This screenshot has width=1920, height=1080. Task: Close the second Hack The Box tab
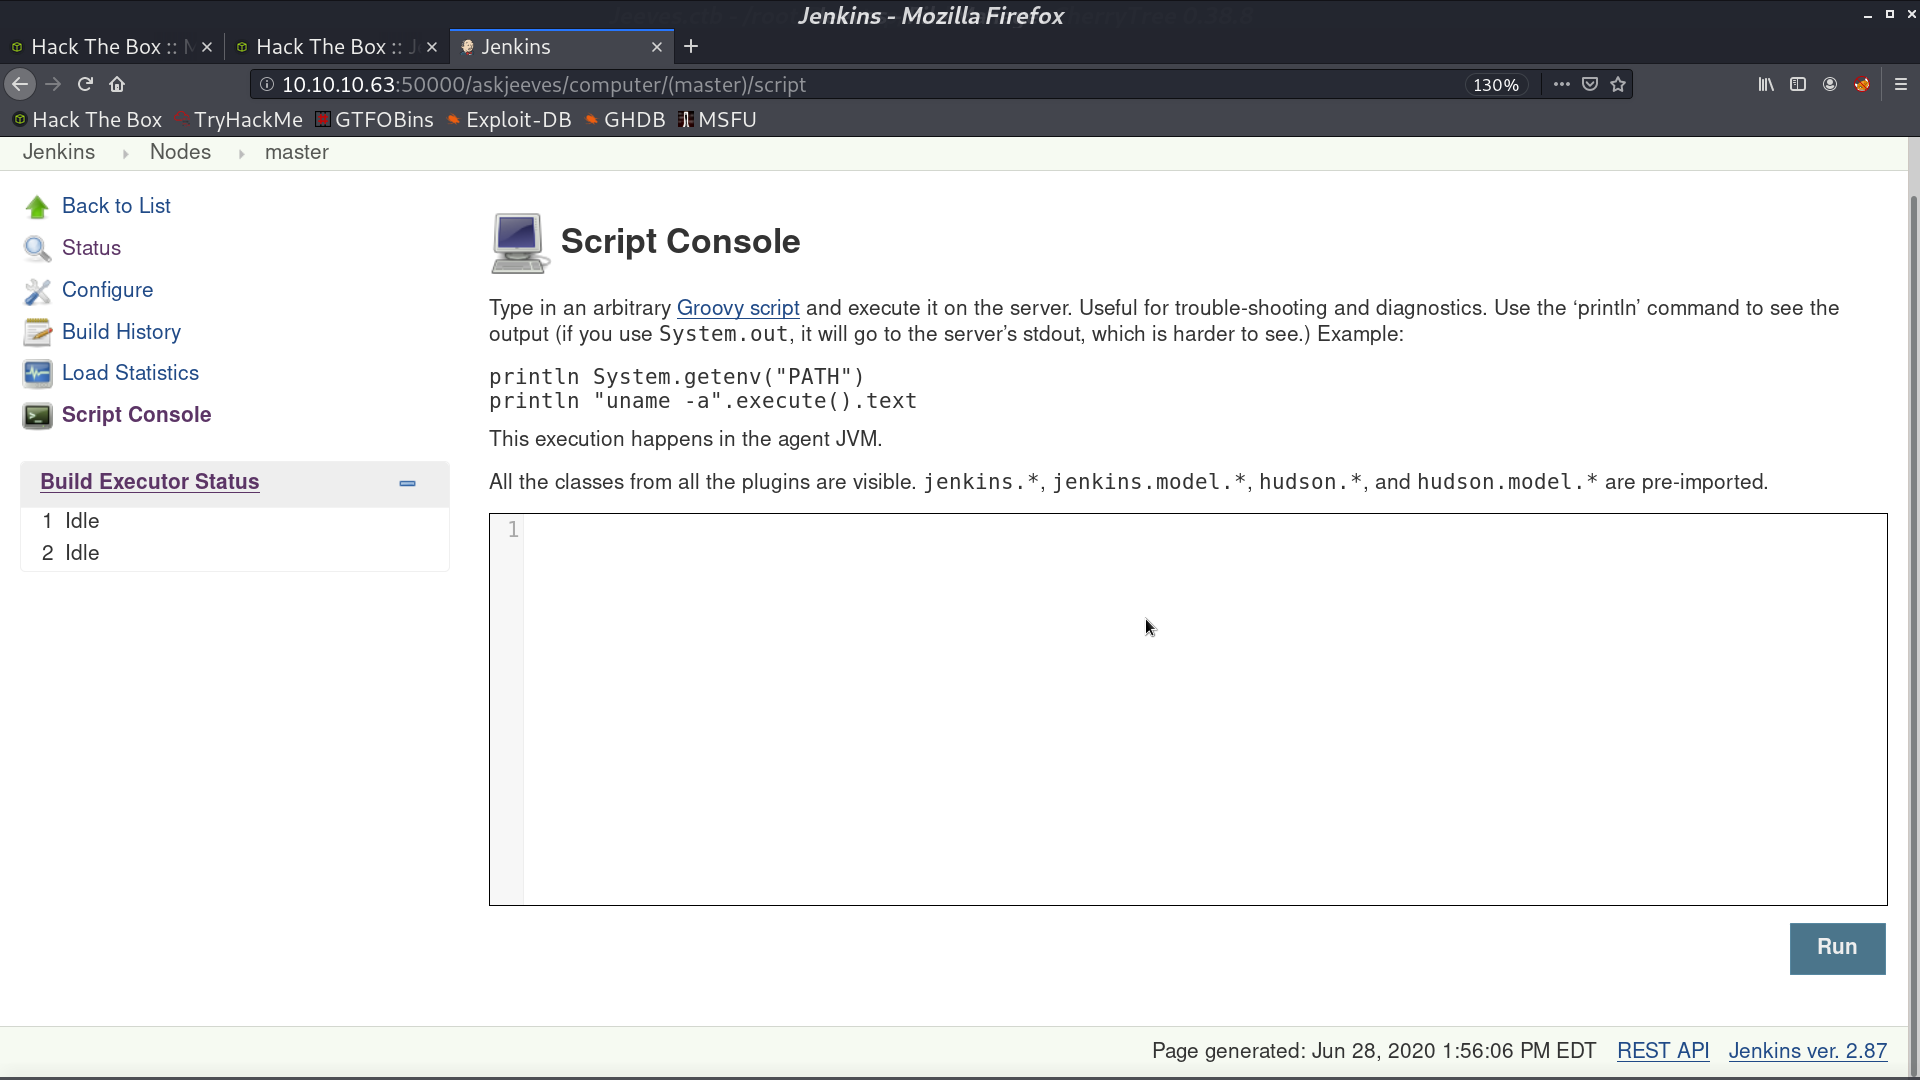click(432, 47)
